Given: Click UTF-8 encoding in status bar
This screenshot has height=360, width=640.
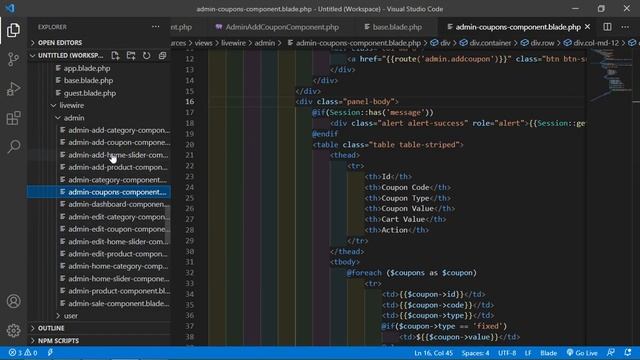Looking at the screenshot, I should point(507,353).
